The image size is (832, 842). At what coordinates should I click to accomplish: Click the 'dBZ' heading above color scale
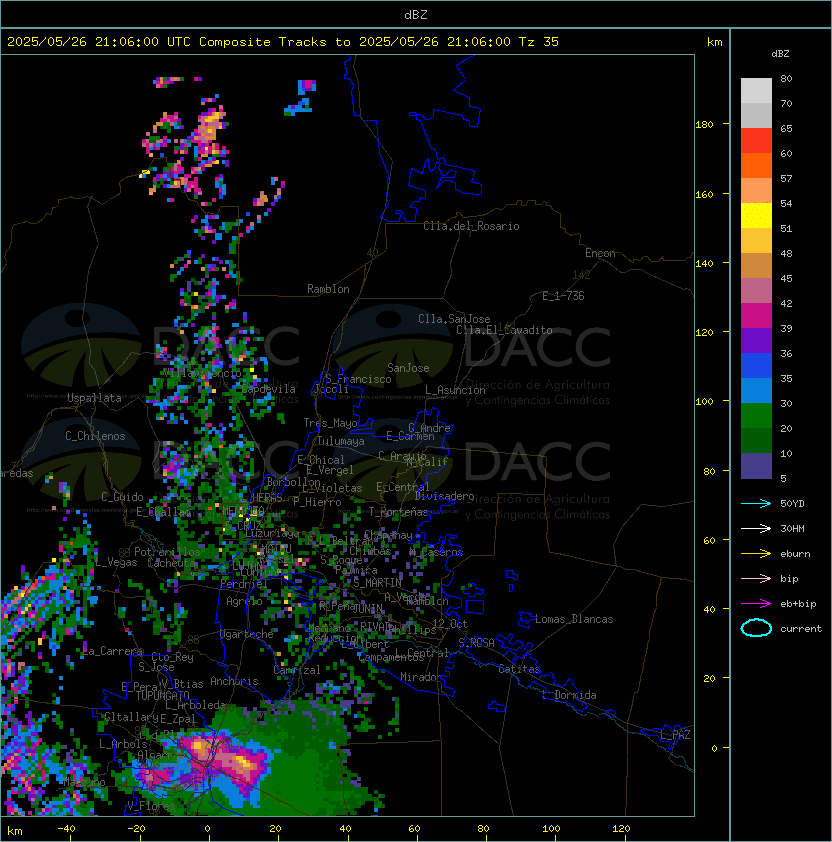780,54
